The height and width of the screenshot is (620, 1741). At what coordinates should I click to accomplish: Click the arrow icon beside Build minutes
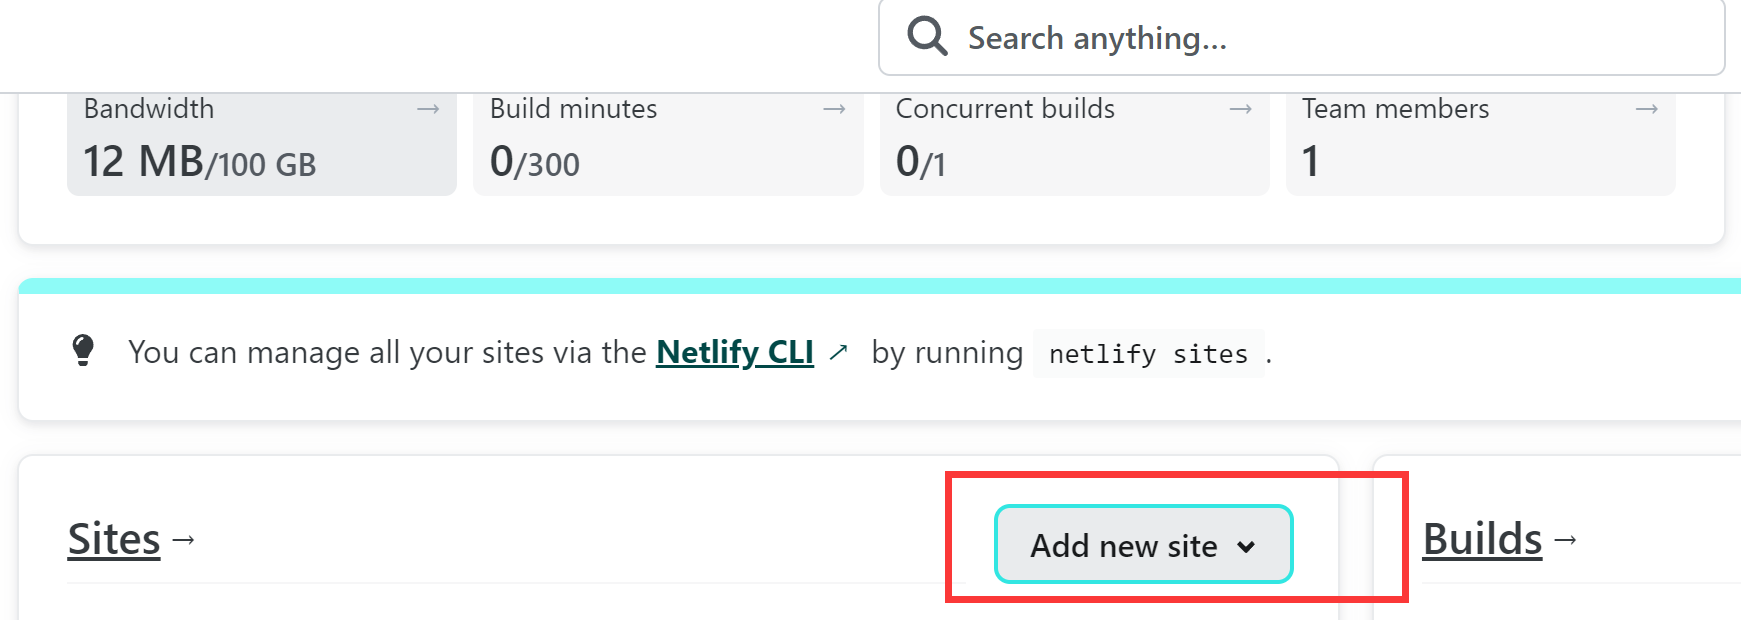coord(834,109)
